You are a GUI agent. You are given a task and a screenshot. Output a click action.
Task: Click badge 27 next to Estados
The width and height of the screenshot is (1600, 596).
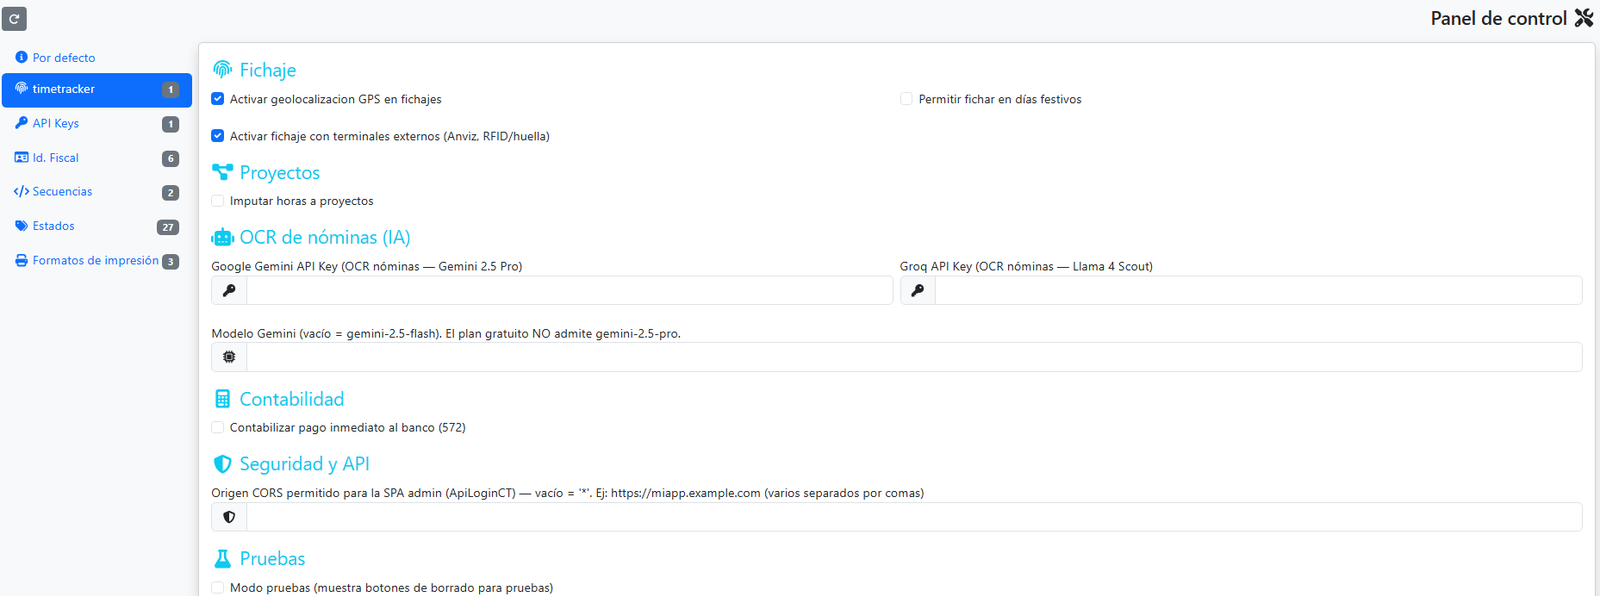coord(168,227)
